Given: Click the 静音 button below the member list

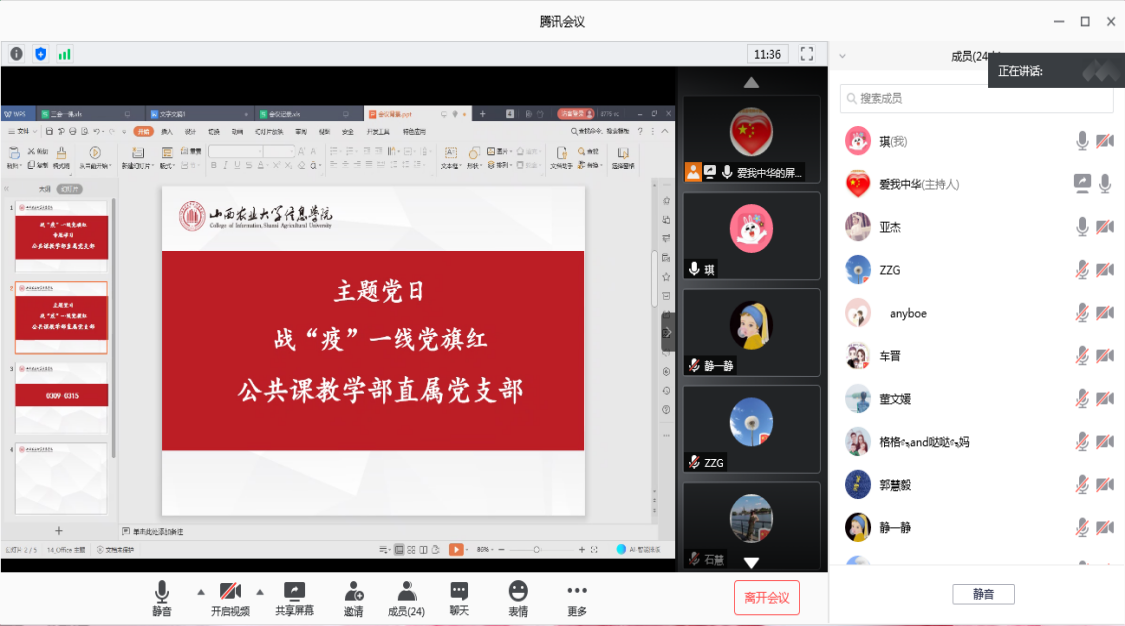Looking at the screenshot, I should click(984, 594).
